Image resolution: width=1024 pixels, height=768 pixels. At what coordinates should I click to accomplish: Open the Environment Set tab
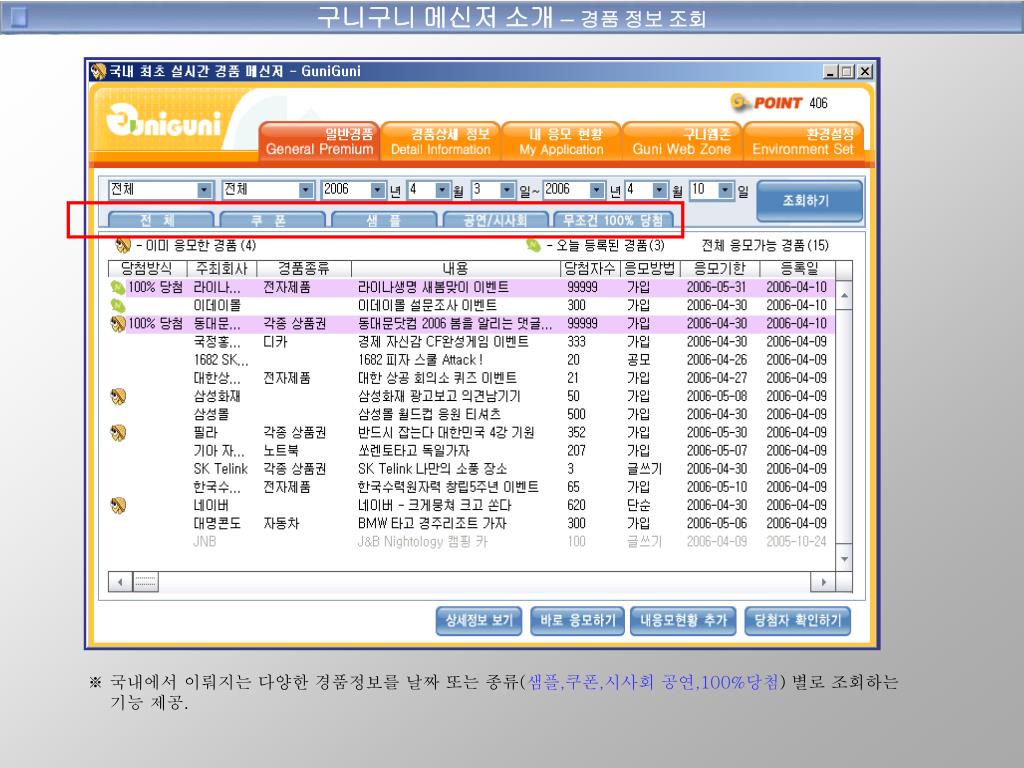(x=803, y=141)
